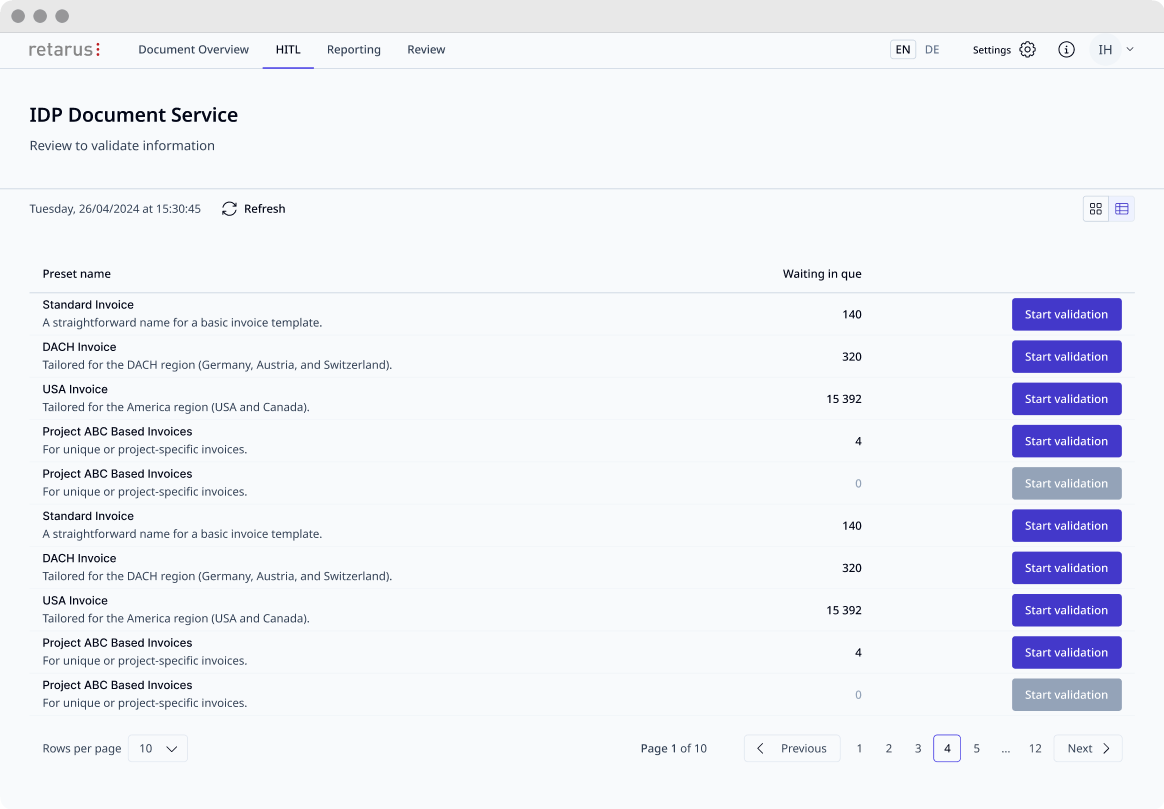
Task: Select current page 4
Action: (946, 748)
